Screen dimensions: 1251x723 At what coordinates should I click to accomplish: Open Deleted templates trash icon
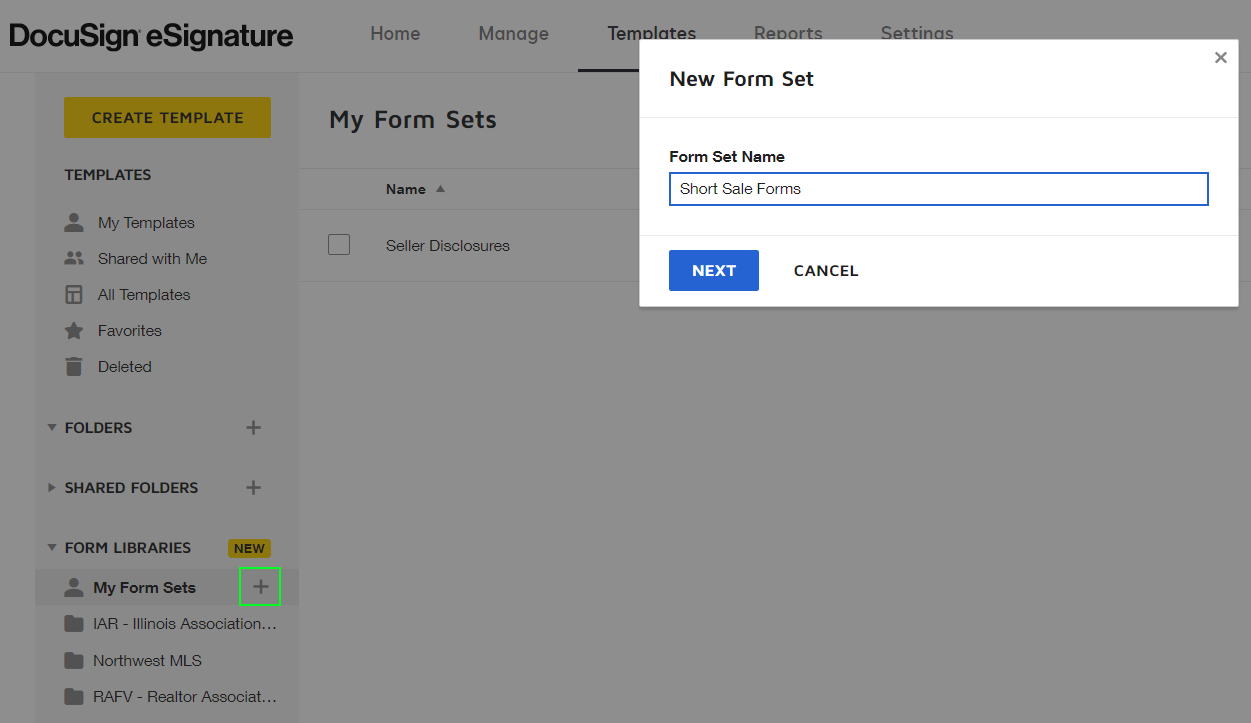pos(74,367)
